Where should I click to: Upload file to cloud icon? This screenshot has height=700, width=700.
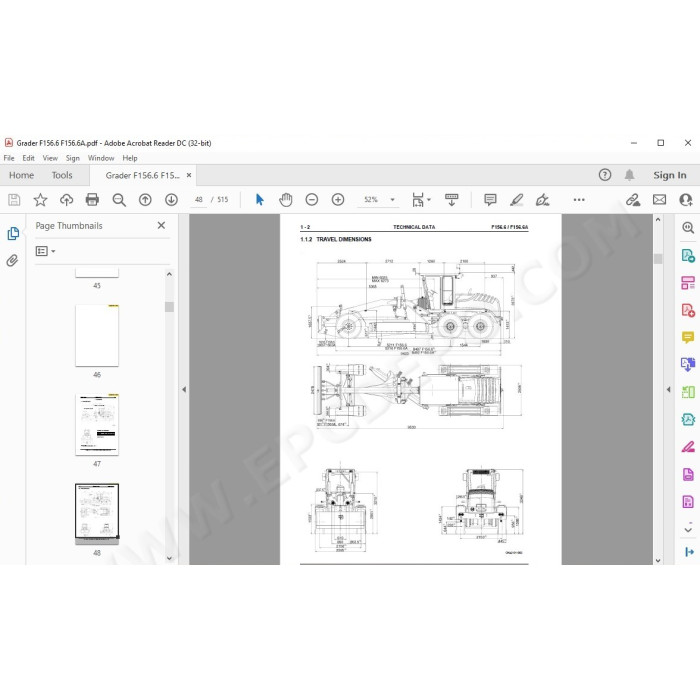[x=67, y=200]
